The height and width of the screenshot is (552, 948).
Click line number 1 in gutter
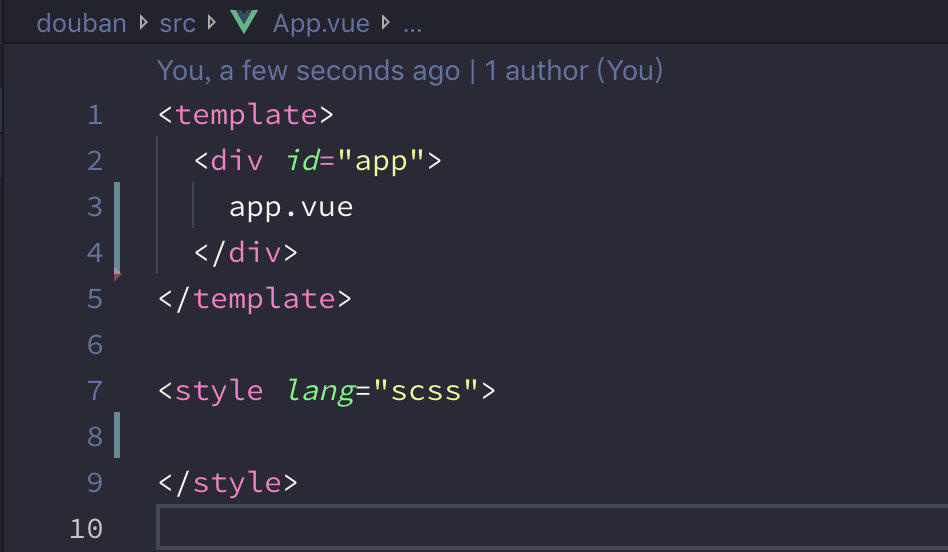pyautogui.click(x=95, y=115)
